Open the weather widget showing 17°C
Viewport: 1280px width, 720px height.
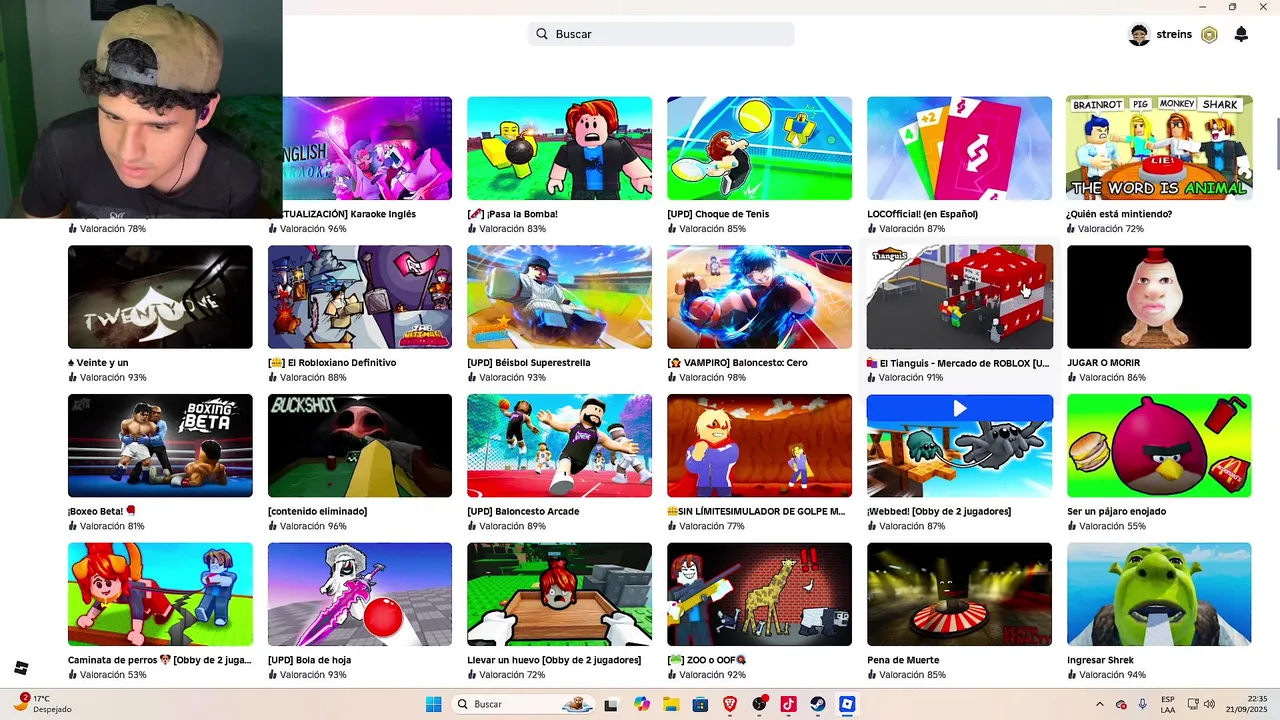pos(43,703)
